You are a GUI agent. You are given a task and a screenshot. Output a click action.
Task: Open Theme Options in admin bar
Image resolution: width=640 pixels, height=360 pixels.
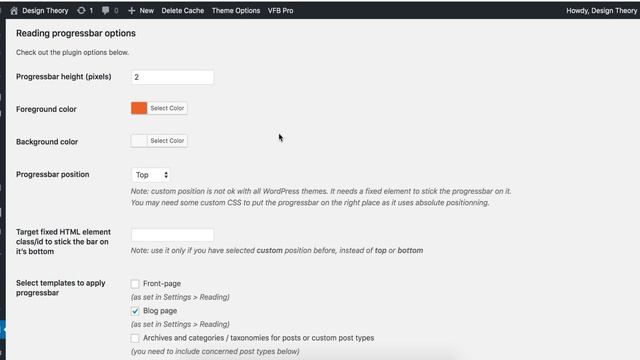coord(236,11)
